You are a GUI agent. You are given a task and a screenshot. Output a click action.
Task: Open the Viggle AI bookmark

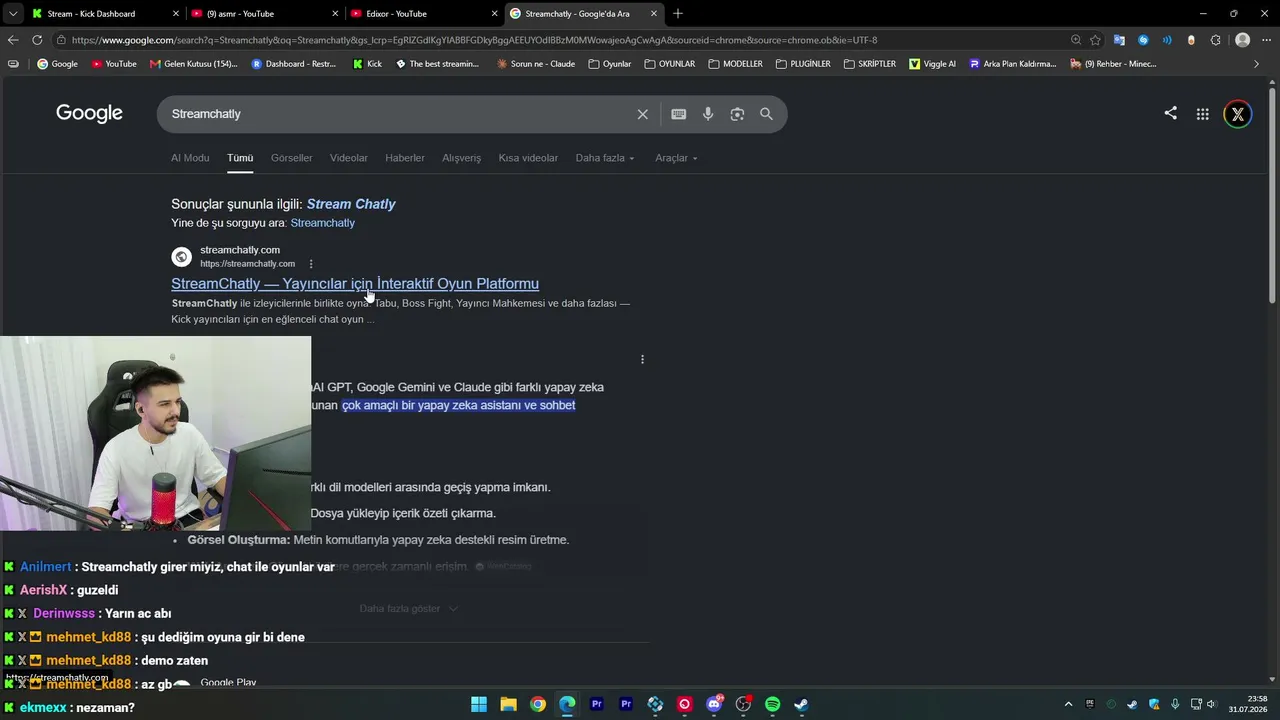coord(932,64)
